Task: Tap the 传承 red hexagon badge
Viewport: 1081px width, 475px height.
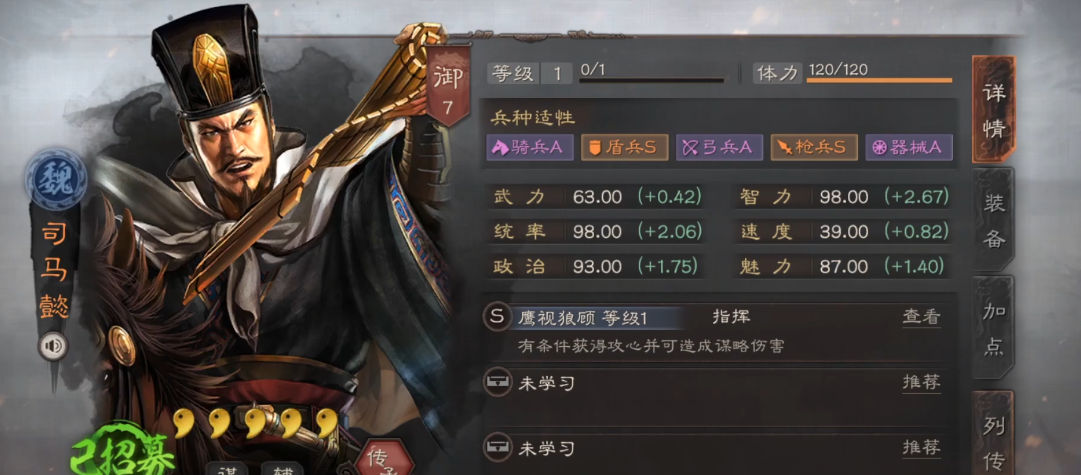Action: (x=385, y=458)
